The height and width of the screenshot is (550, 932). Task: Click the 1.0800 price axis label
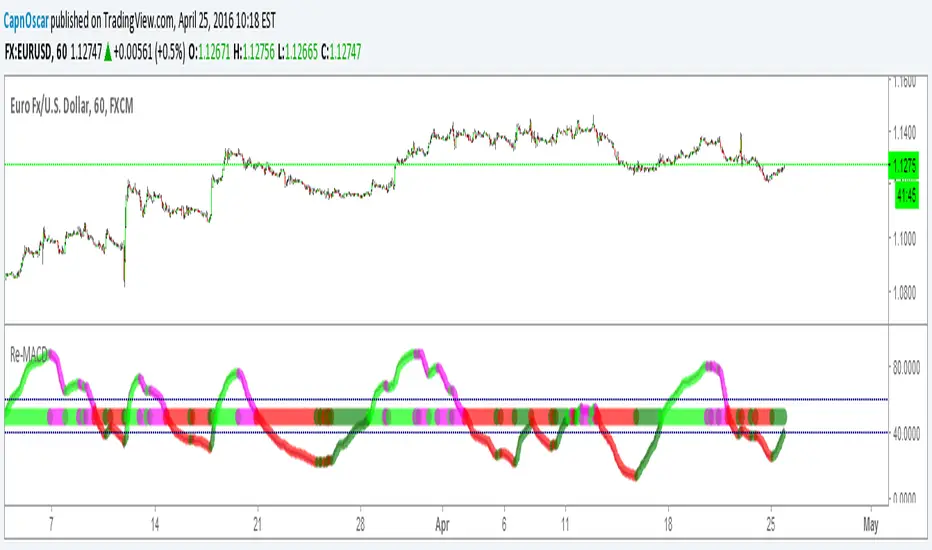[905, 293]
